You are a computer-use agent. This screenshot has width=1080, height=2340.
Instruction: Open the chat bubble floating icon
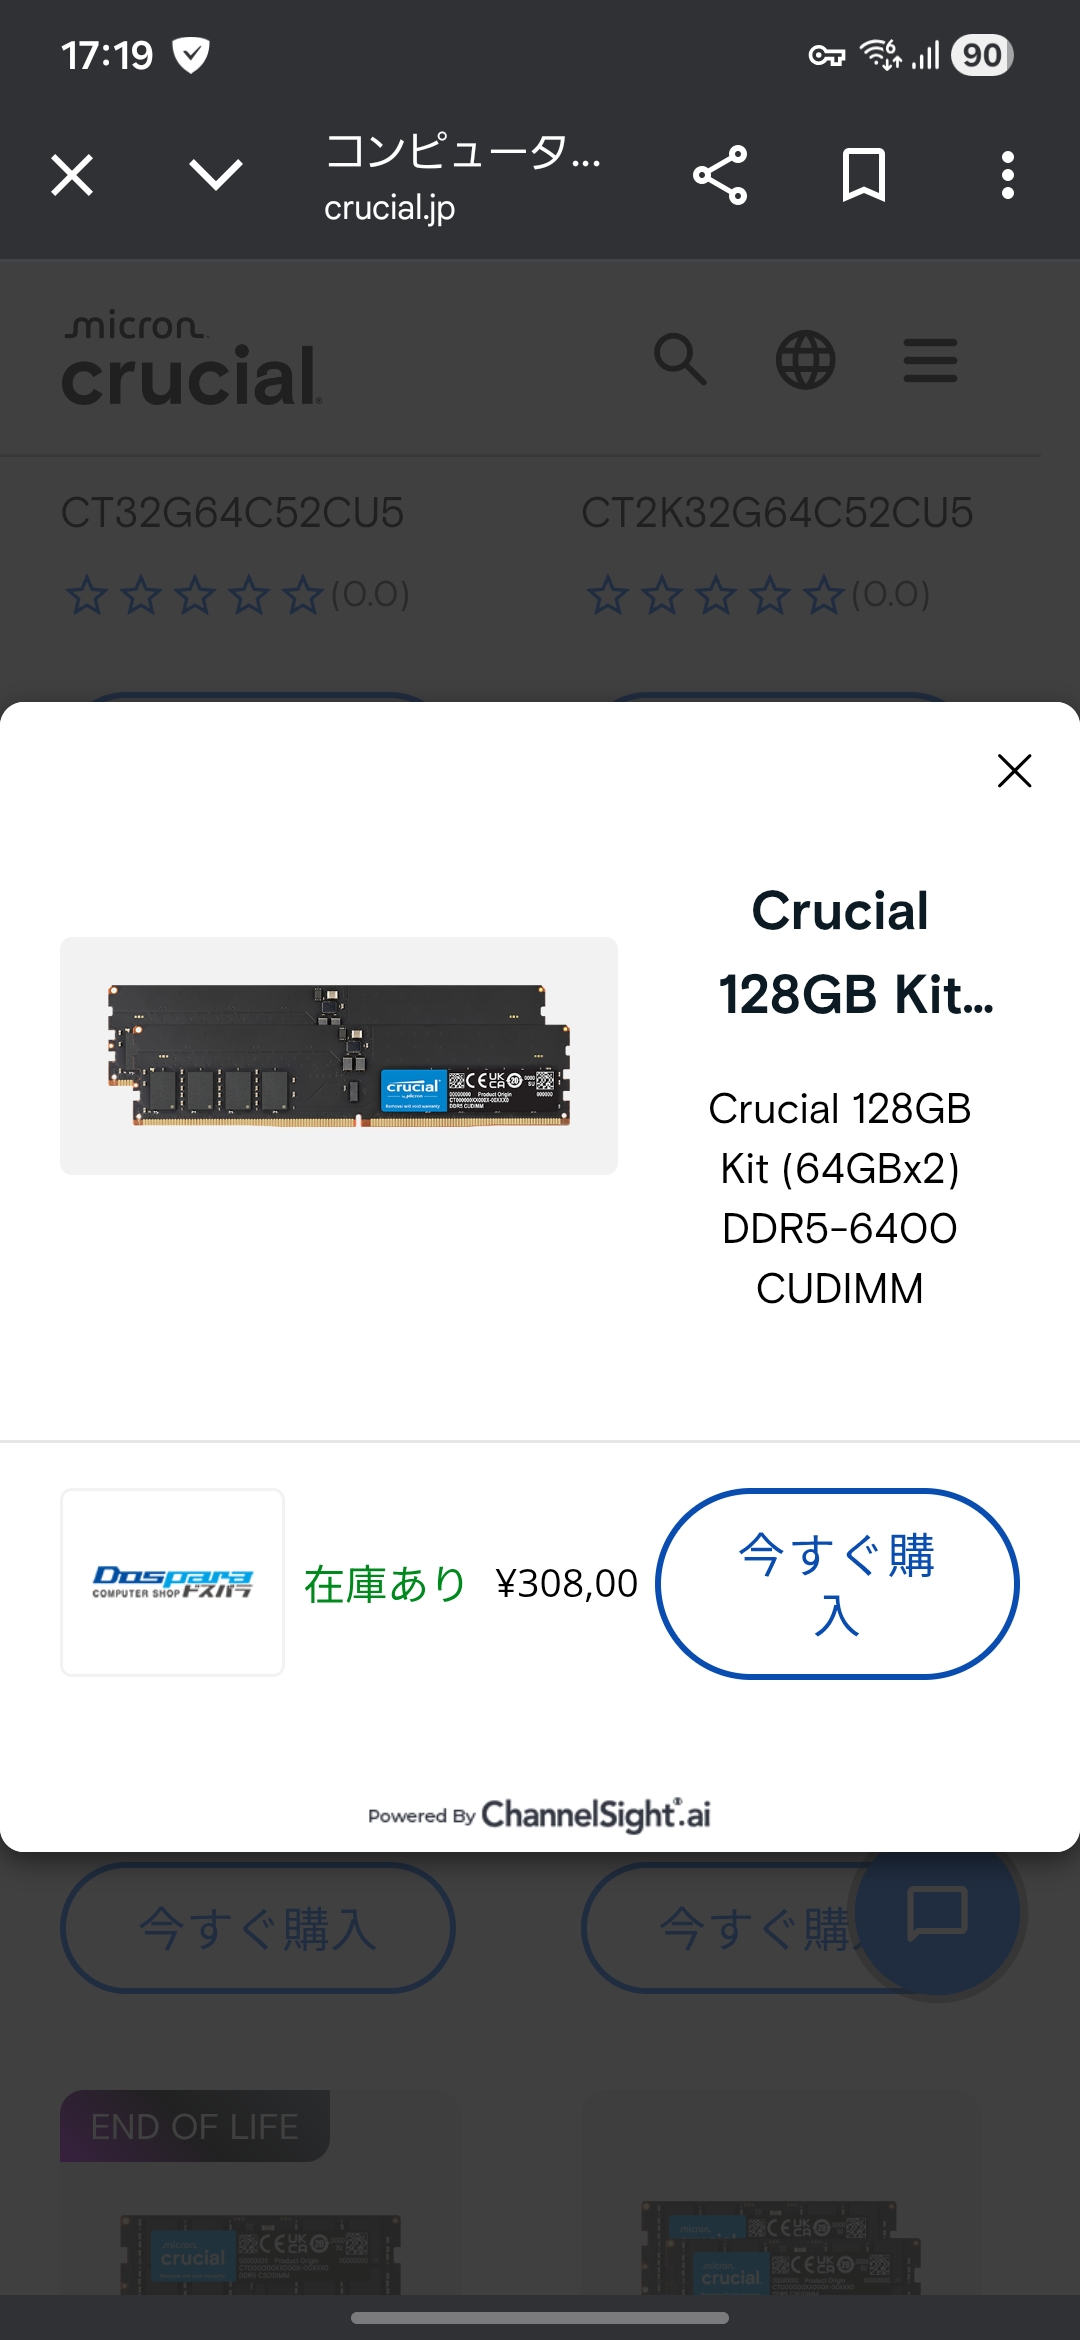(x=937, y=1912)
